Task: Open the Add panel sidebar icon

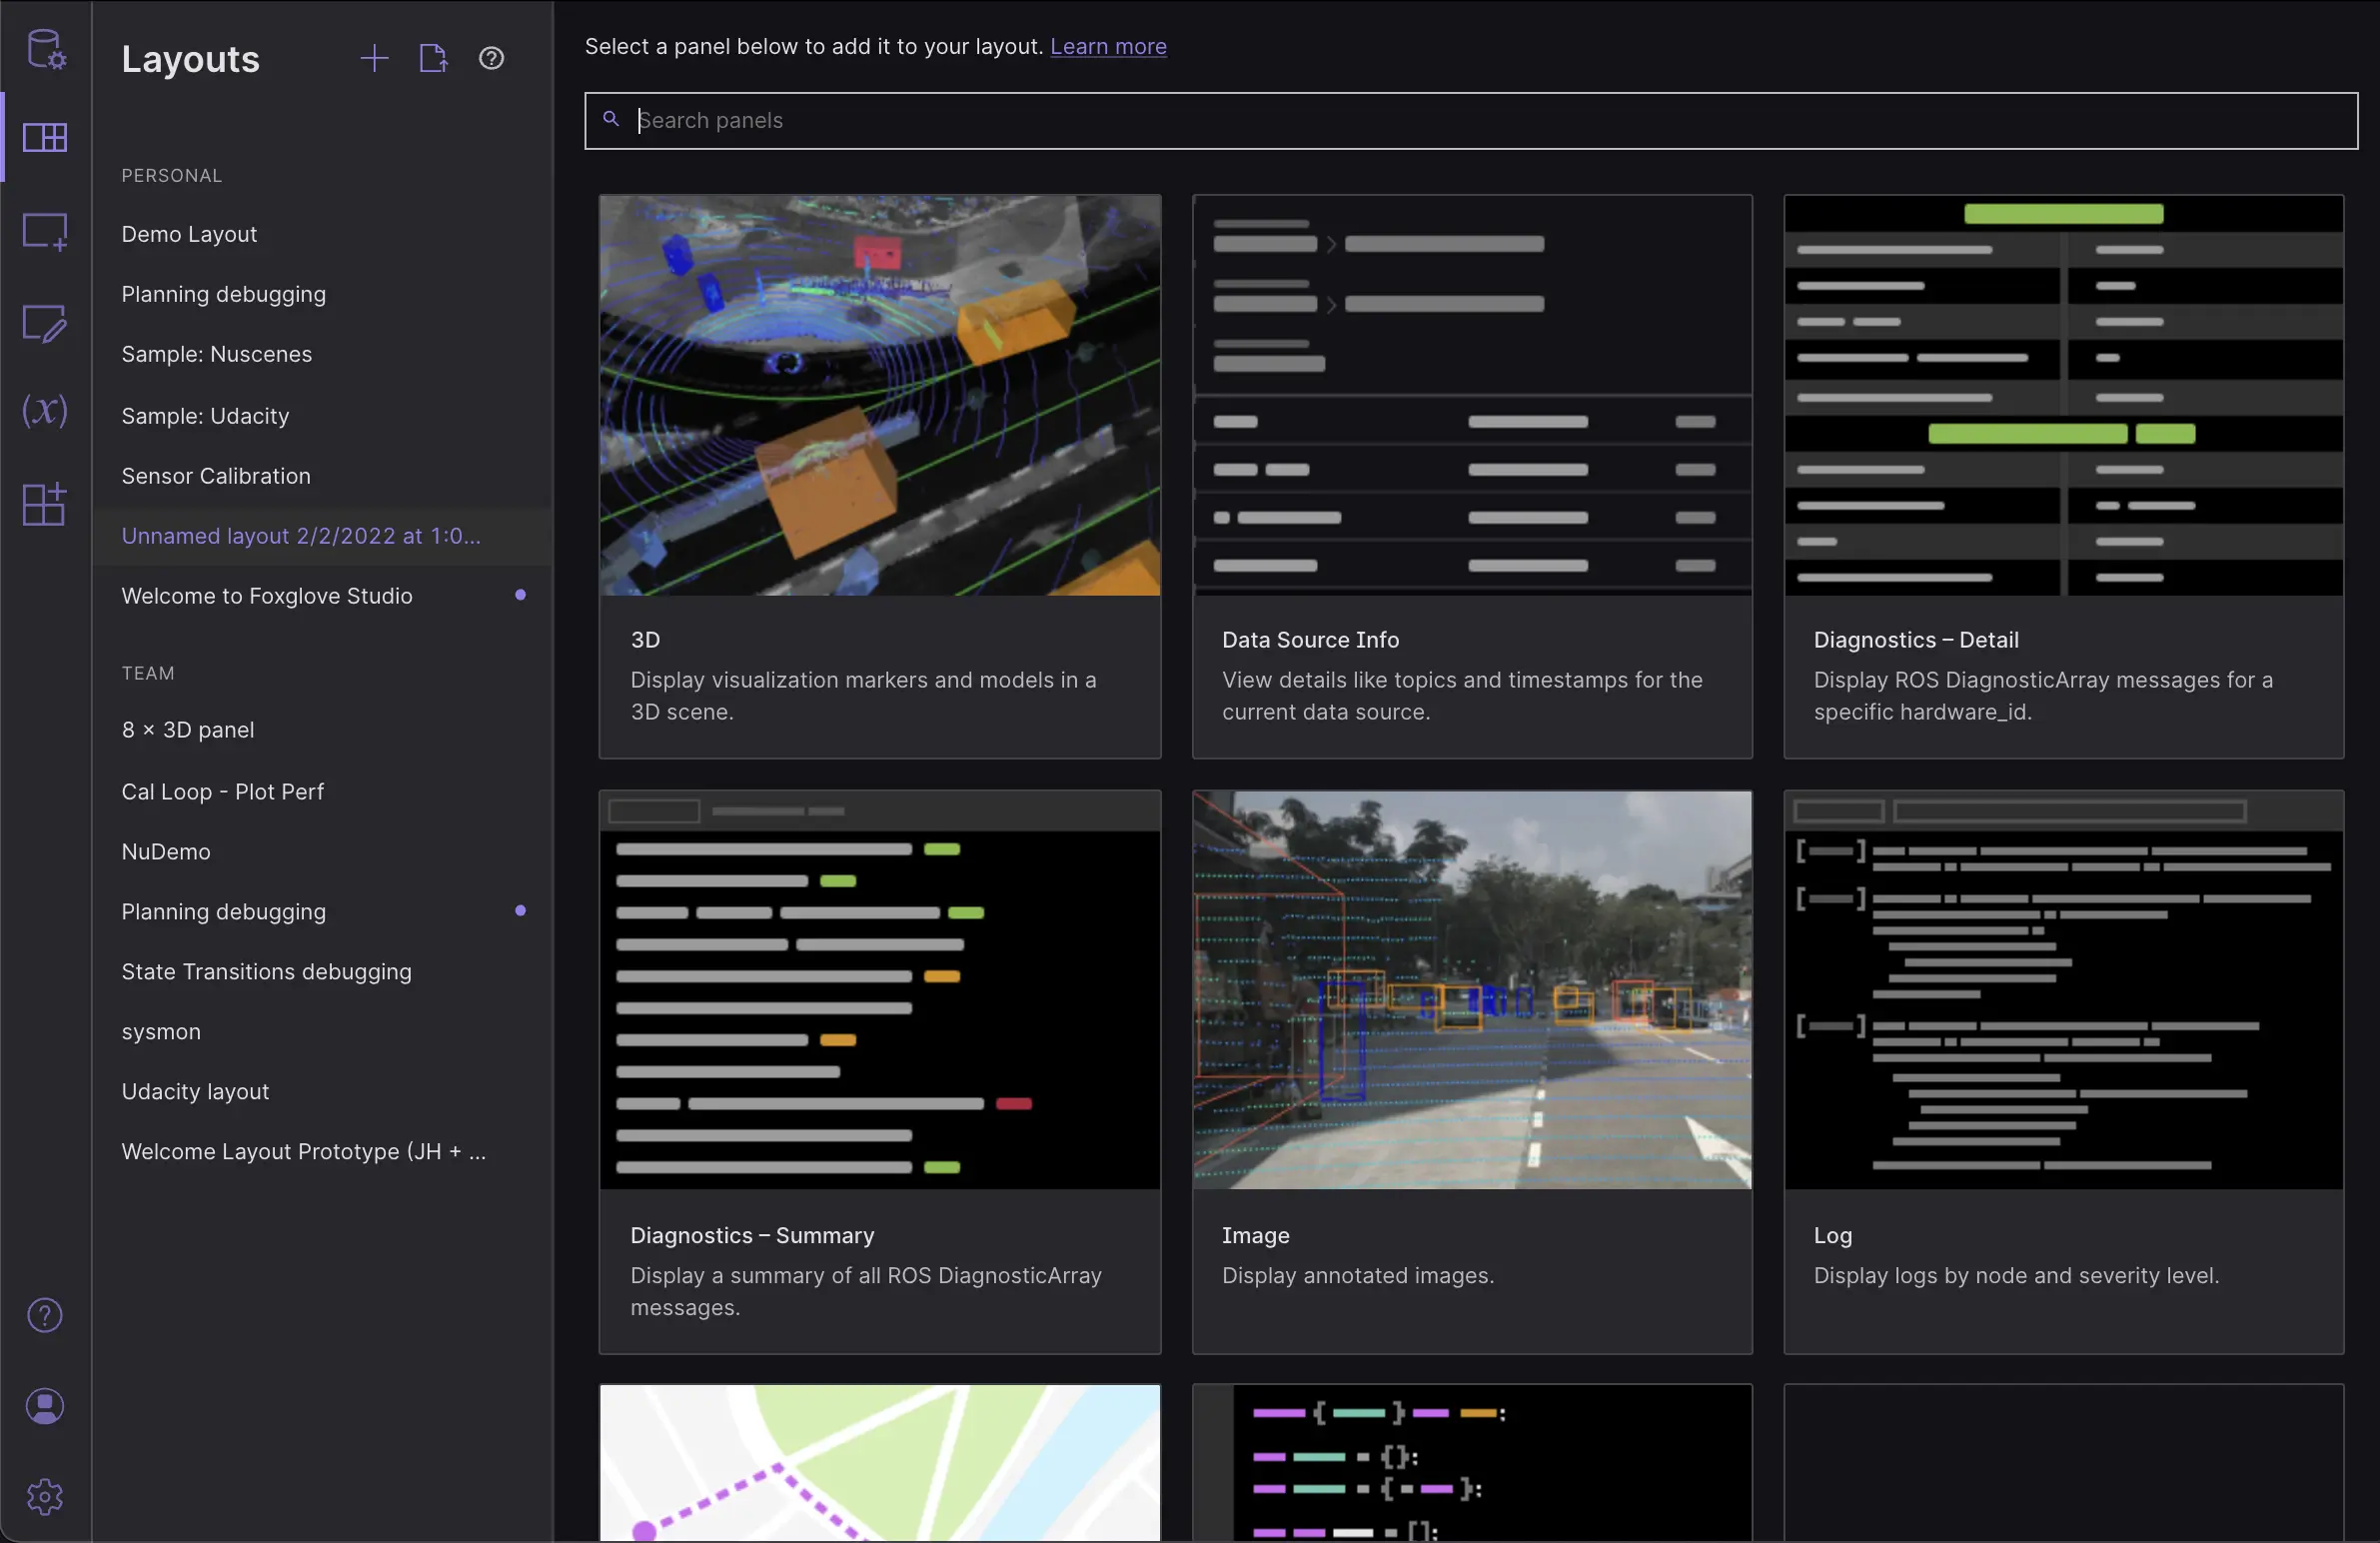Action: 45,230
